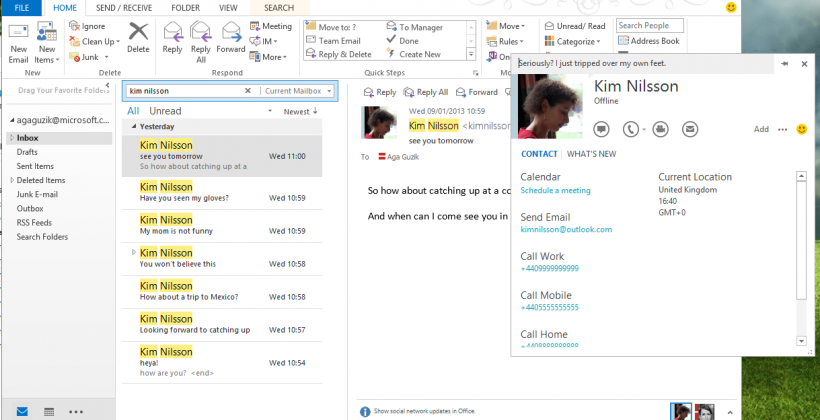The image size is (820, 420).
Task: Click the Schedule a meeting link
Action: 555,191
